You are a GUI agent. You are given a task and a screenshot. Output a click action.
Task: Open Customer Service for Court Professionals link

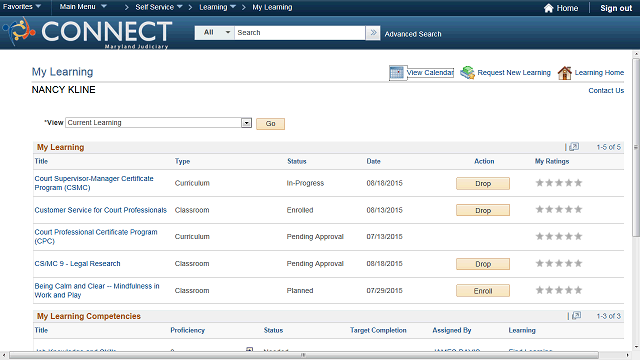pos(101,210)
